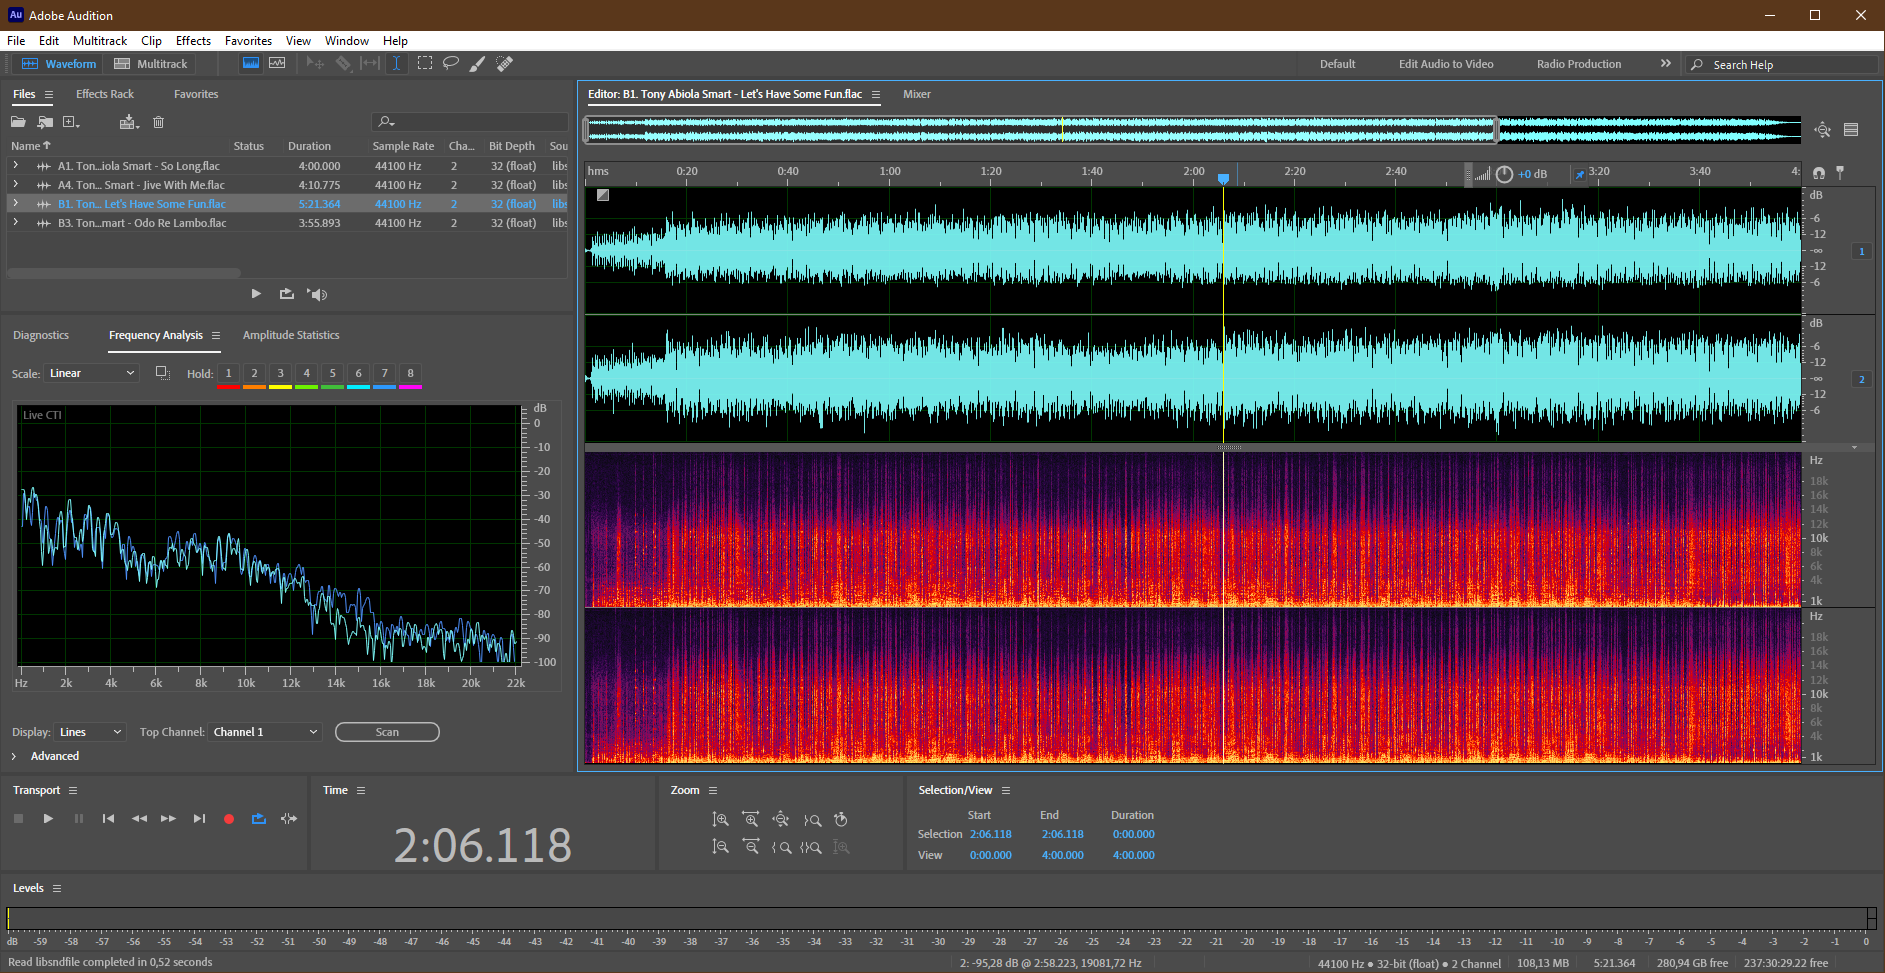Select the Time Selection tool
Viewport: 1885px width, 973px height.
[x=397, y=63]
